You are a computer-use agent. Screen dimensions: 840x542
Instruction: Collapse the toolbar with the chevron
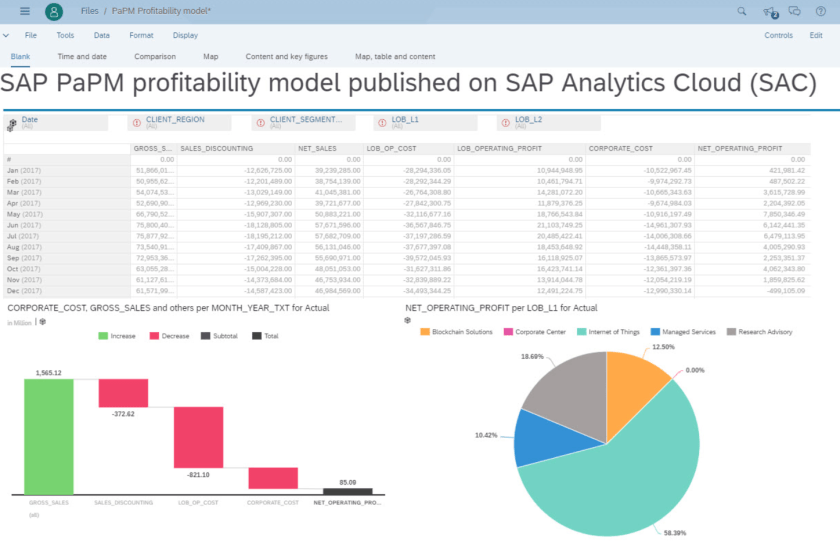(x=6, y=35)
